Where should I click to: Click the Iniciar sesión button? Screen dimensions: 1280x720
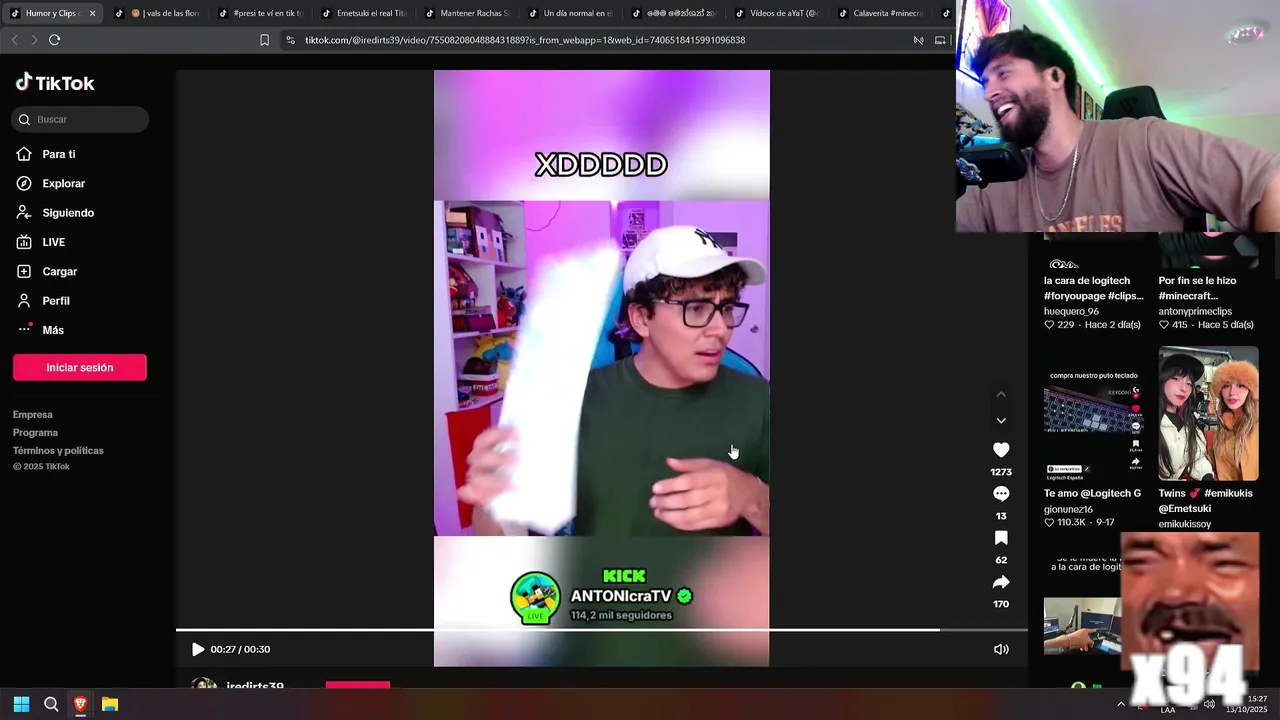(x=80, y=367)
